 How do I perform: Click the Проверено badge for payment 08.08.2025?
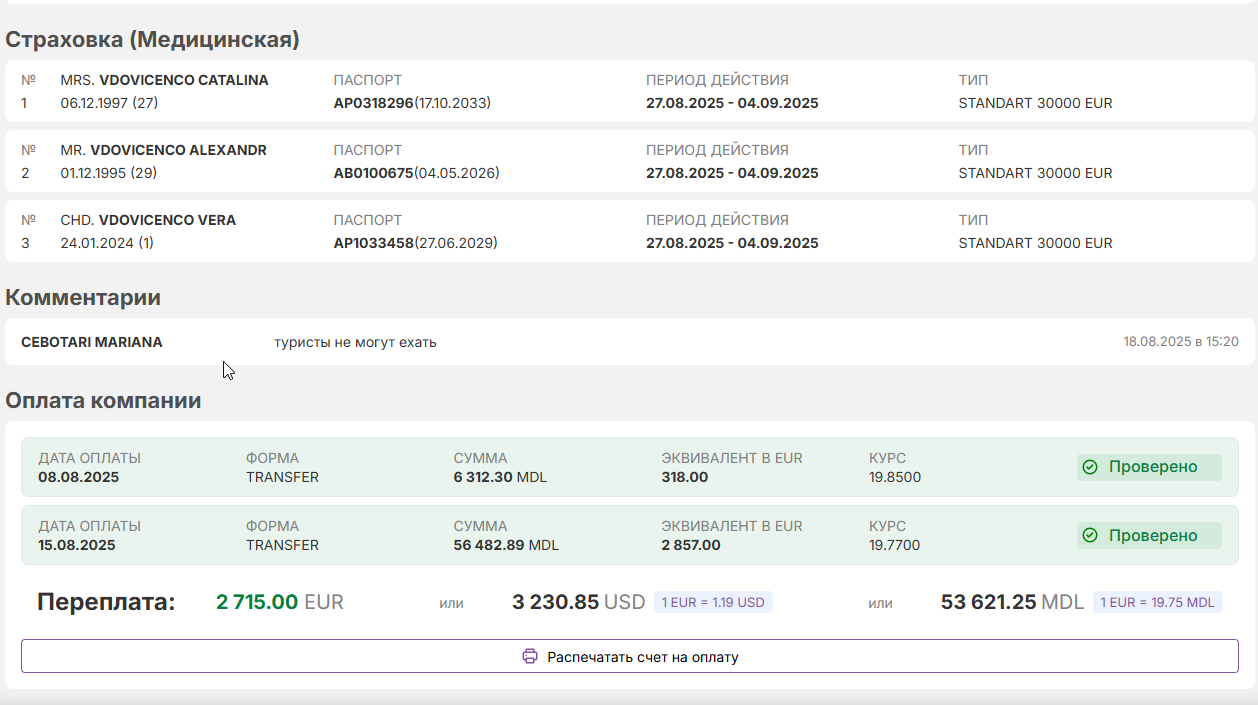pyautogui.click(x=1149, y=467)
